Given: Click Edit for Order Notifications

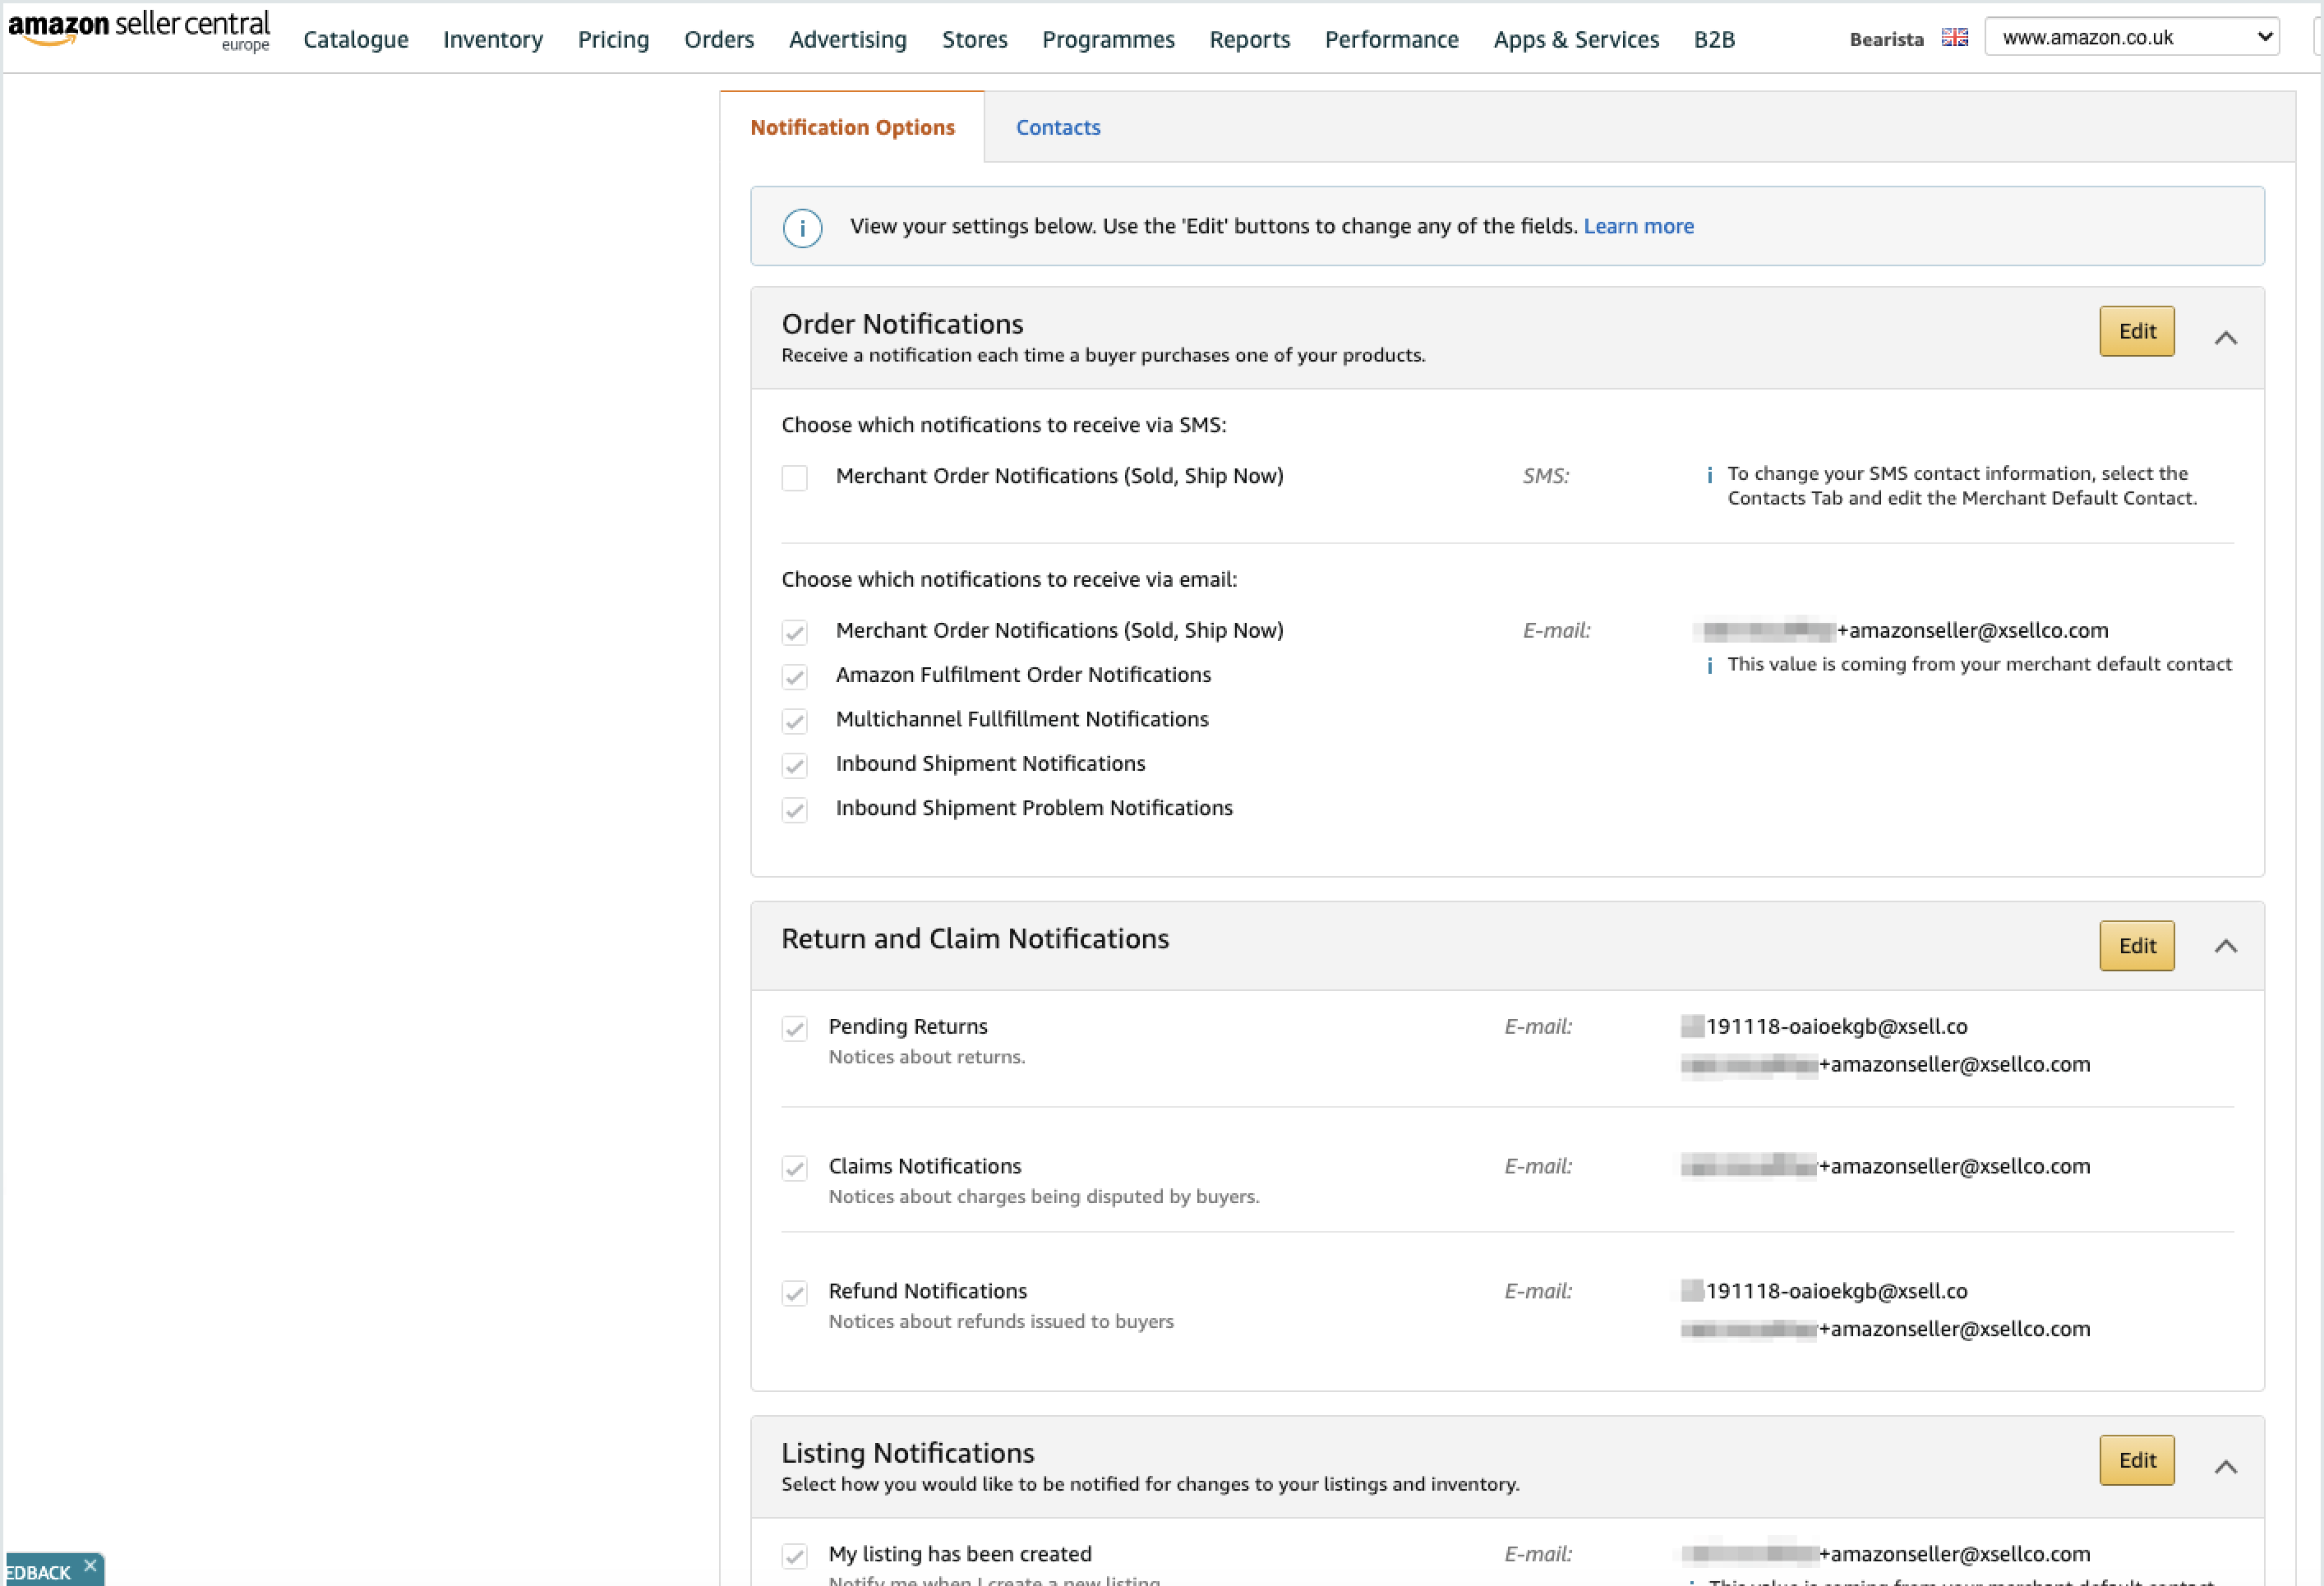Looking at the screenshot, I should pos(2137,330).
